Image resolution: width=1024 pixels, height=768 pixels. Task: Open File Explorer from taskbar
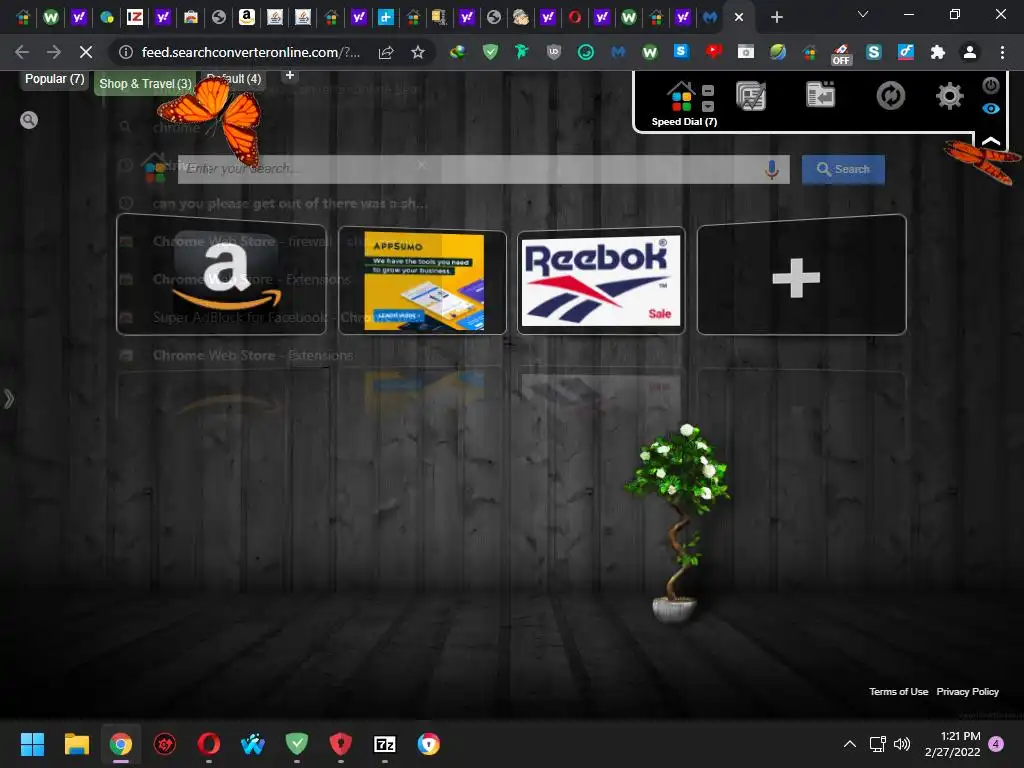coord(76,744)
